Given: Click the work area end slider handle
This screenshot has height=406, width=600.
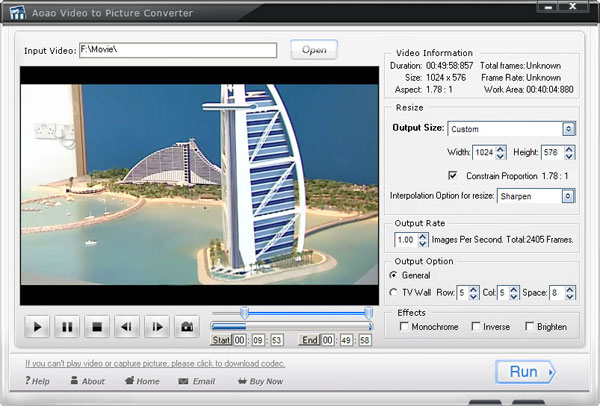Looking at the screenshot, I should 368,313.
